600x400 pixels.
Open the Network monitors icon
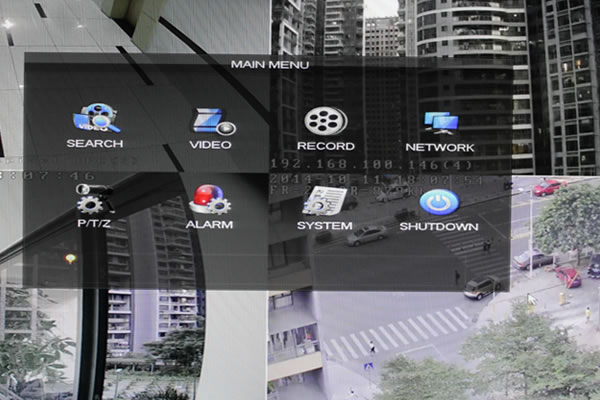pos(441,123)
